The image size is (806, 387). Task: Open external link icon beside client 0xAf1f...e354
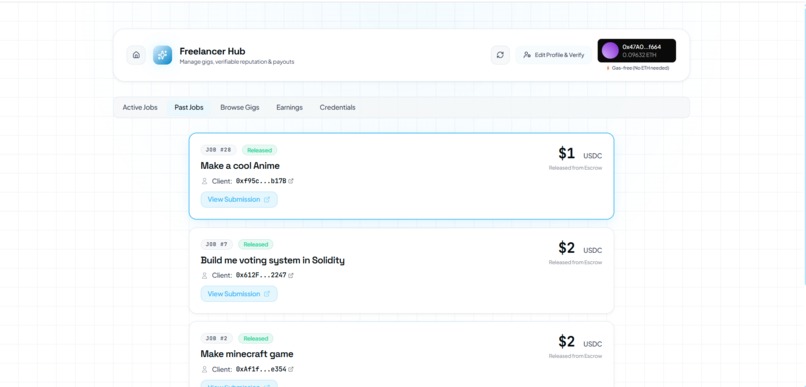coord(291,369)
